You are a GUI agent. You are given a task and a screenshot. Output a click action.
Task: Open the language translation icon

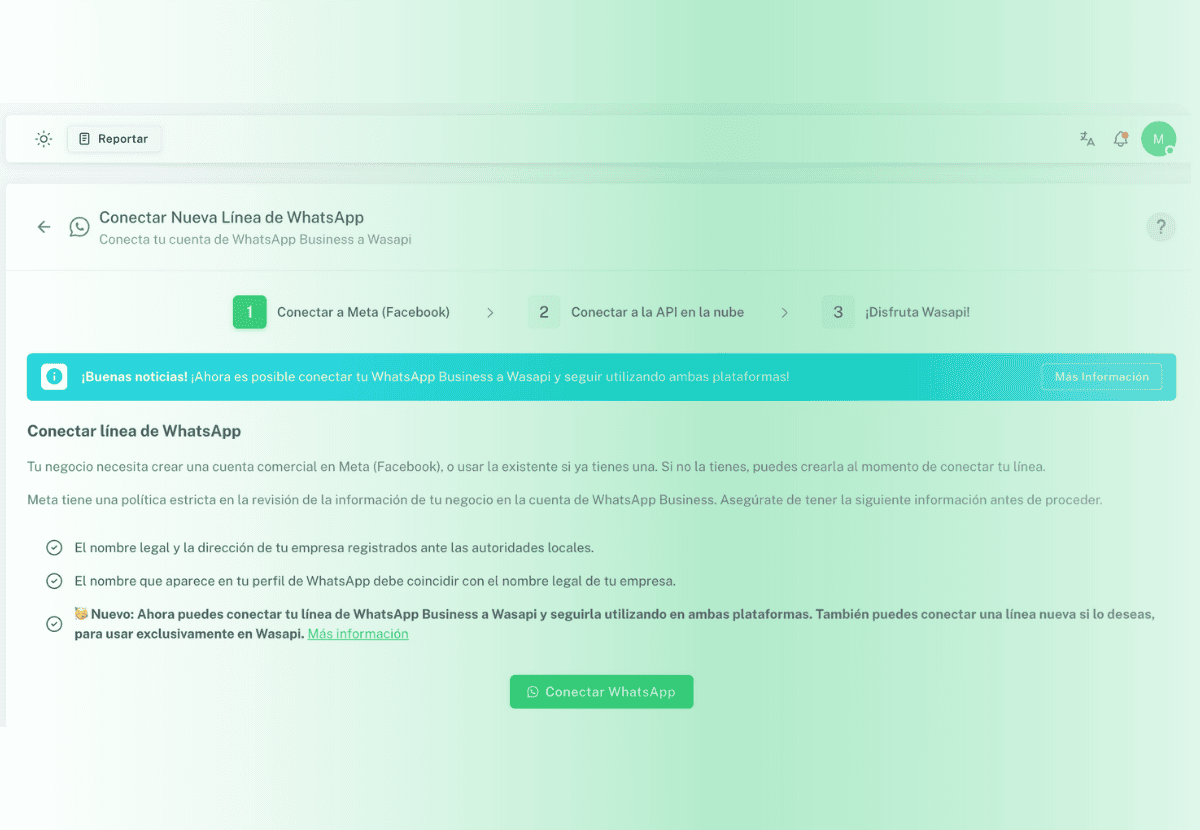(1087, 139)
